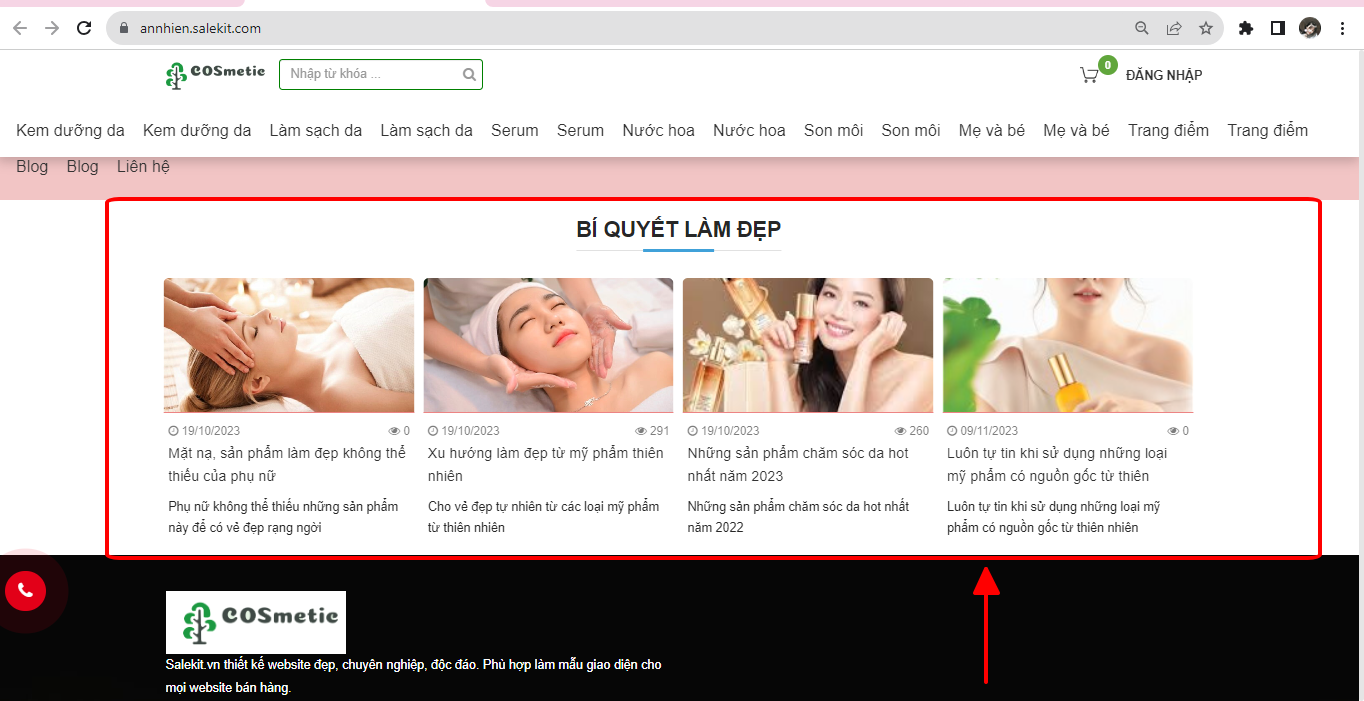Click the facial massage thumbnail of second article
Viewport: 1364px width, 701px height.
(x=548, y=345)
